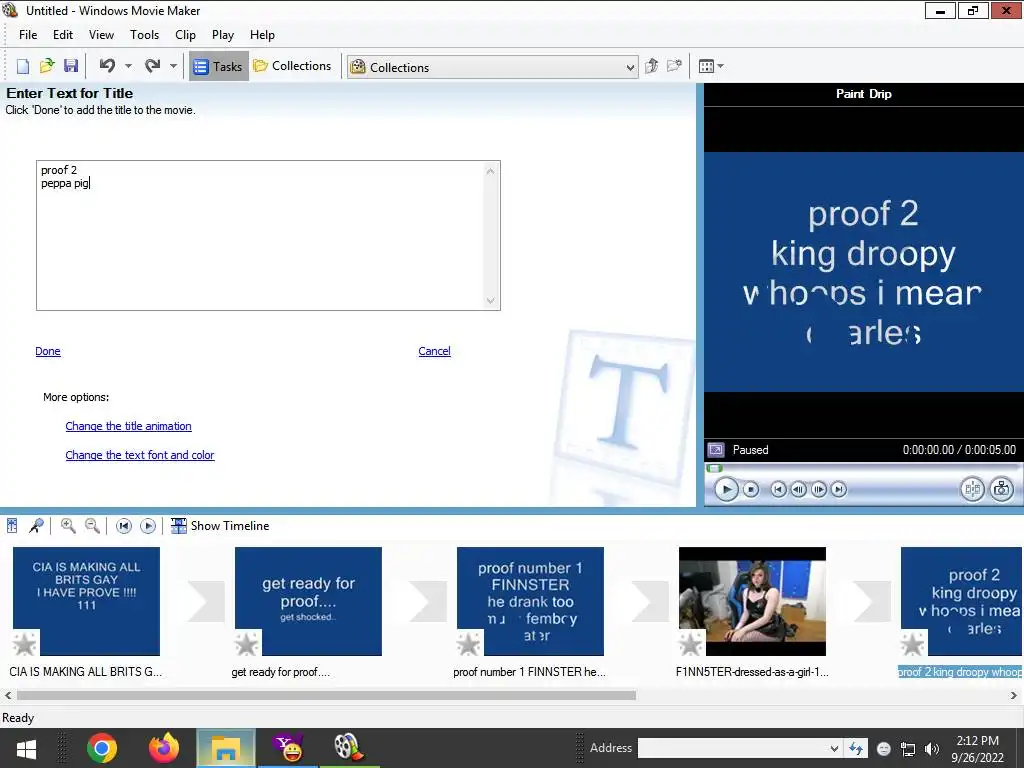Open the Collections location combo box
The width and height of the screenshot is (1024, 768).
pos(493,67)
